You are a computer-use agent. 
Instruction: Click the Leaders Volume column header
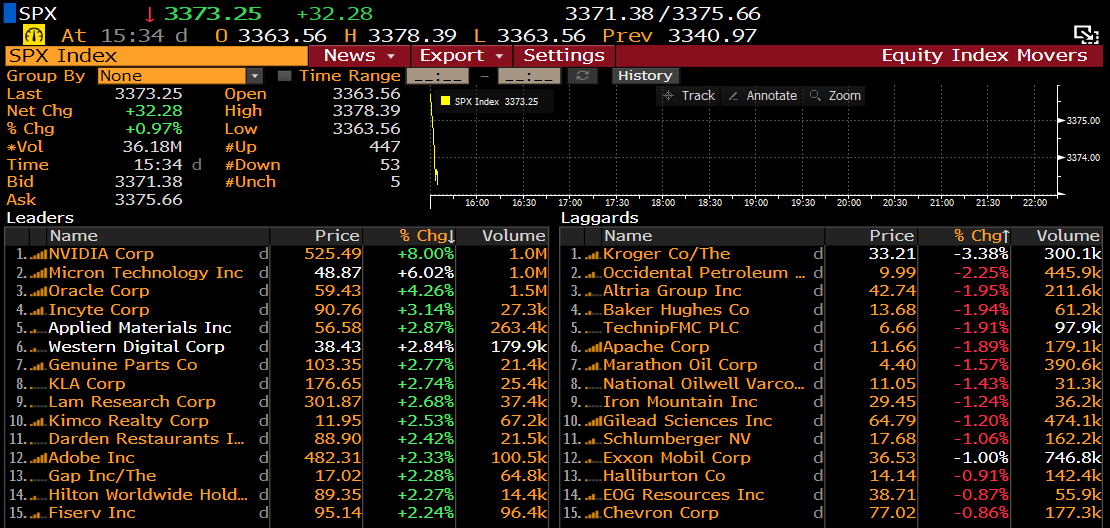(x=504, y=236)
